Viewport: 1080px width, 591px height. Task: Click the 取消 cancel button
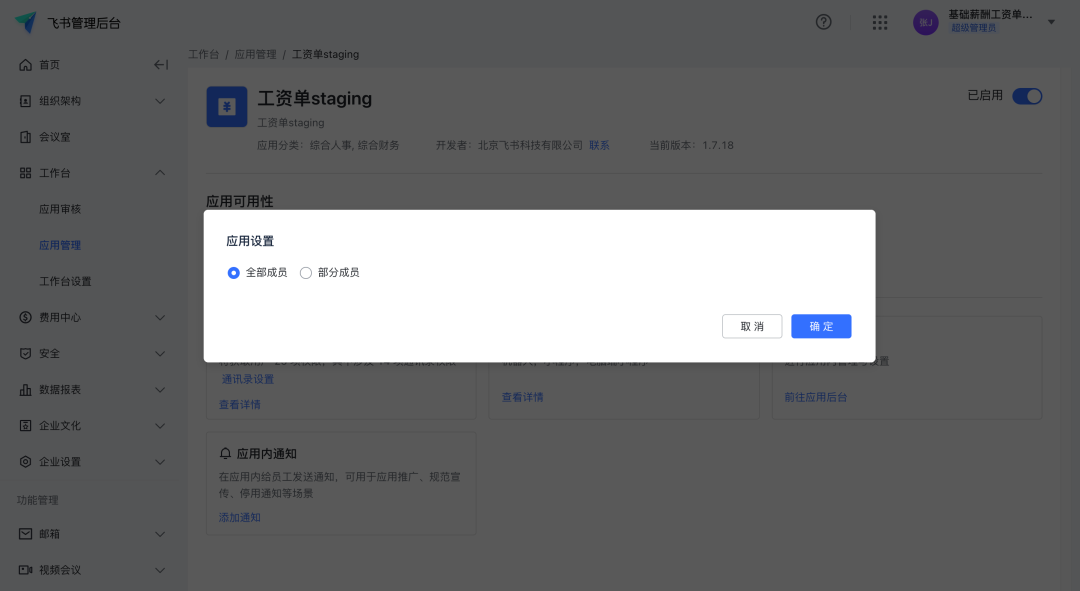click(752, 326)
